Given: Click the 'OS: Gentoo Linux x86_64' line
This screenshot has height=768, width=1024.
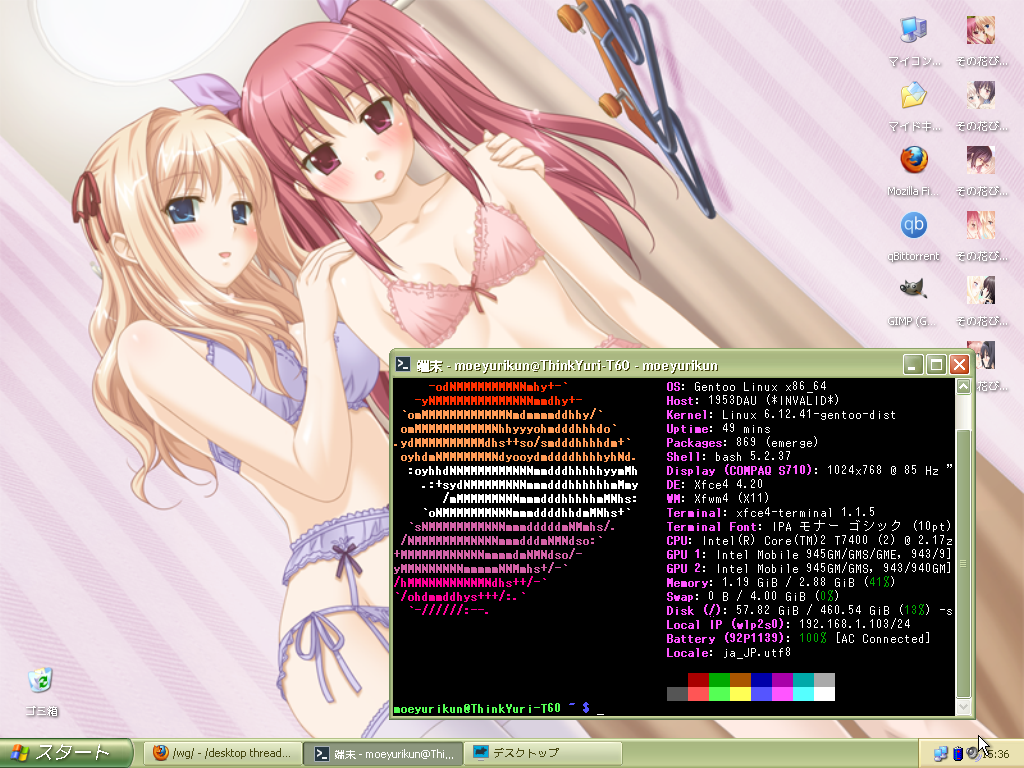Looking at the screenshot, I should coord(746,387).
